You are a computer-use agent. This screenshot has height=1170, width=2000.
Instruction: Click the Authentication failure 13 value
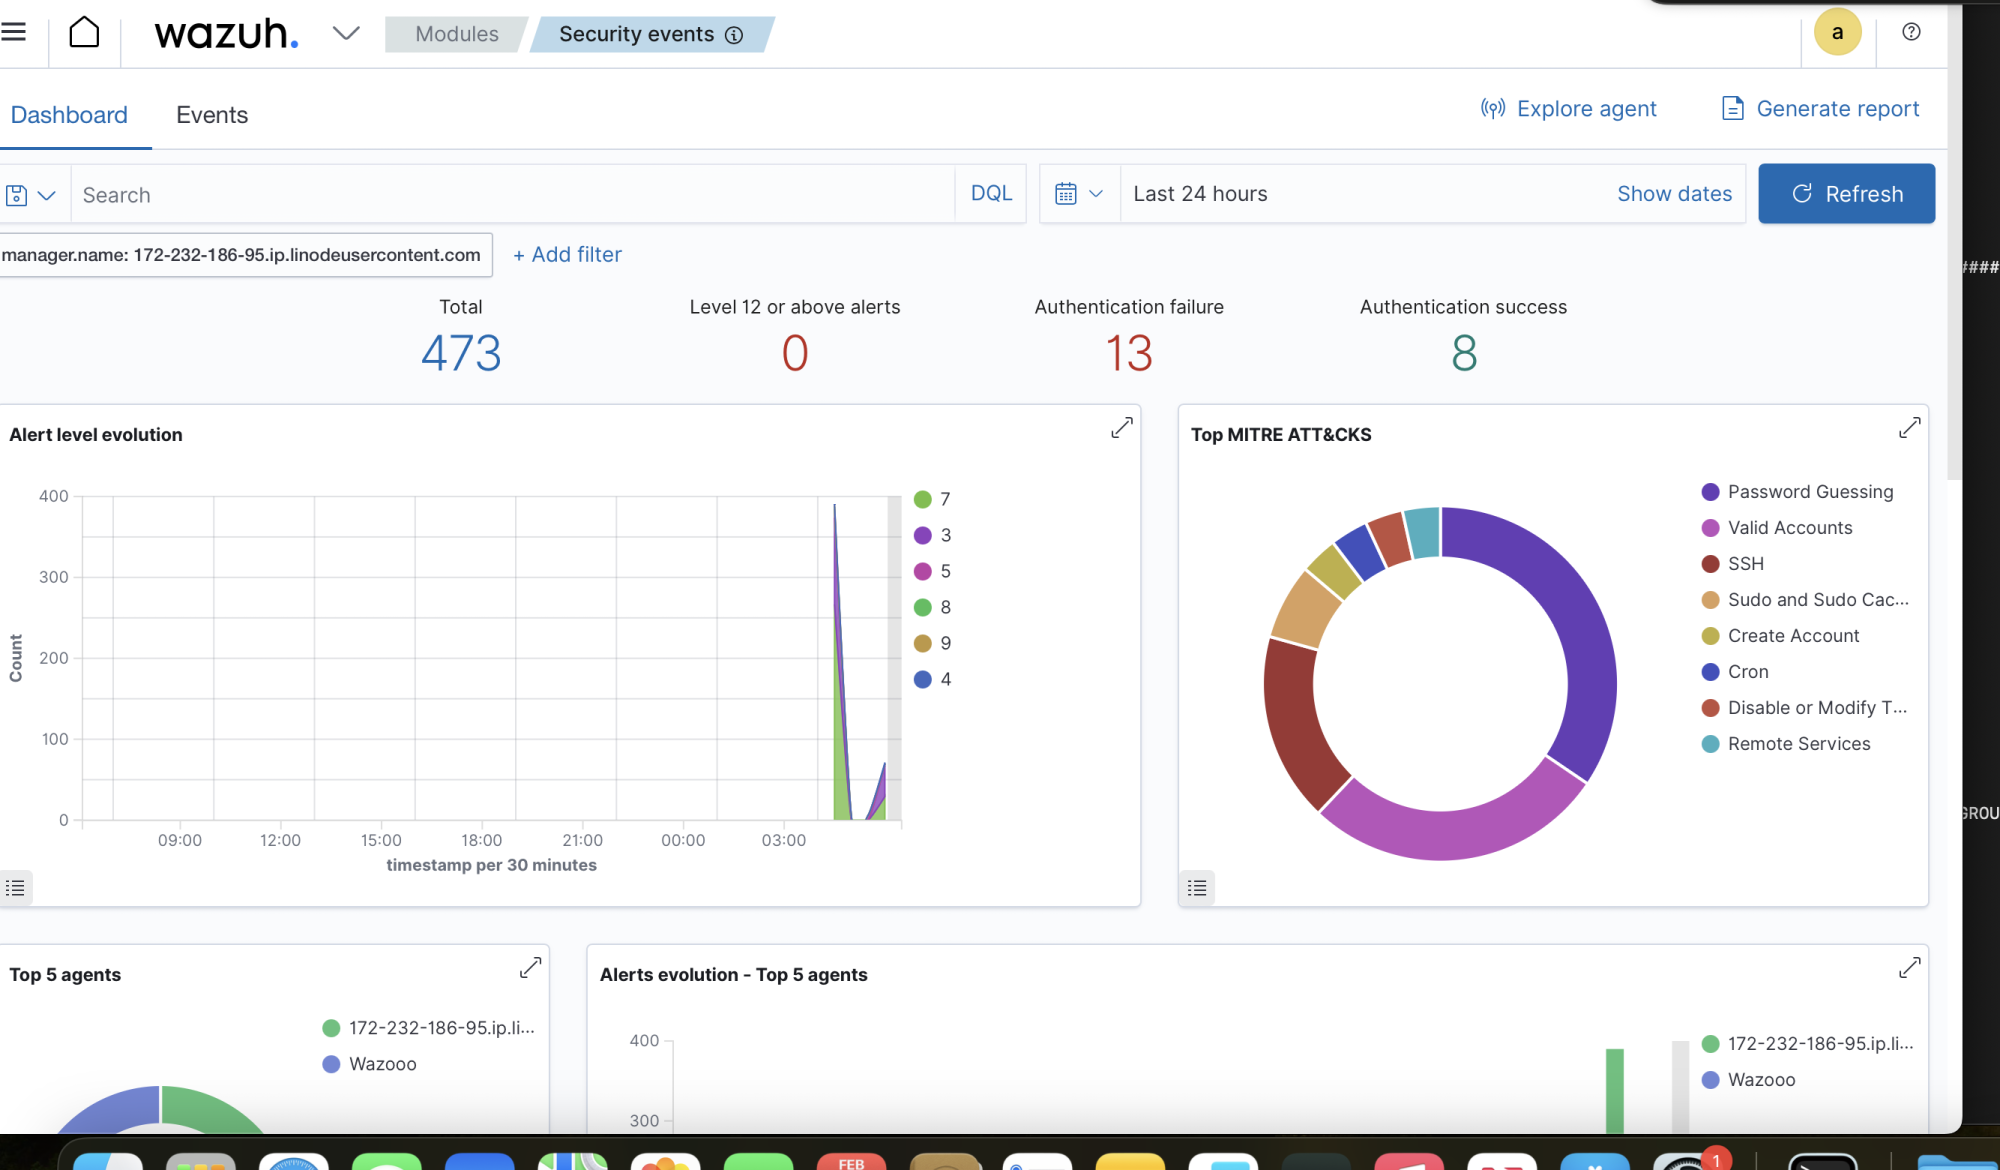tap(1129, 352)
